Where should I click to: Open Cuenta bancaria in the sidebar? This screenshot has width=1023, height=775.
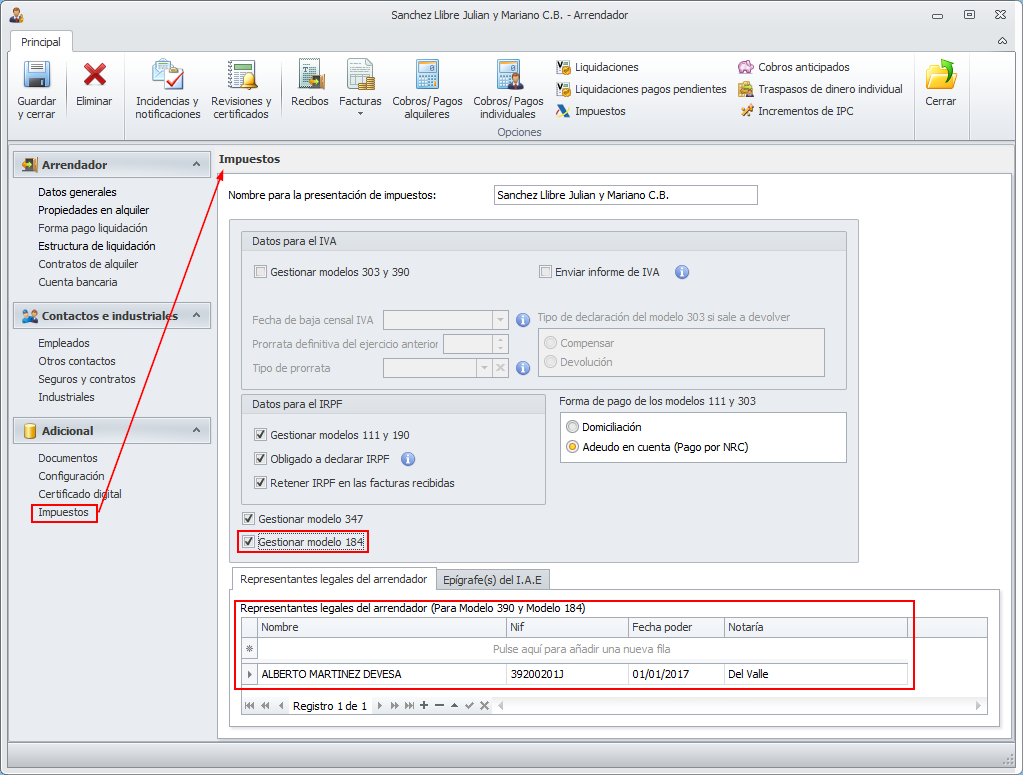(78, 282)
